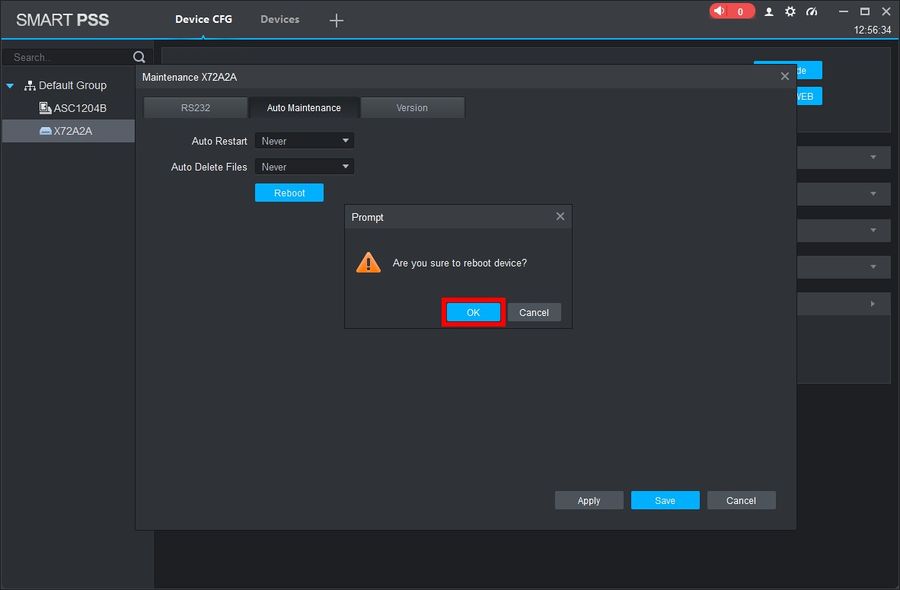
Task: Maximize the SMART PSS window
Action: [x=864, y=11]
